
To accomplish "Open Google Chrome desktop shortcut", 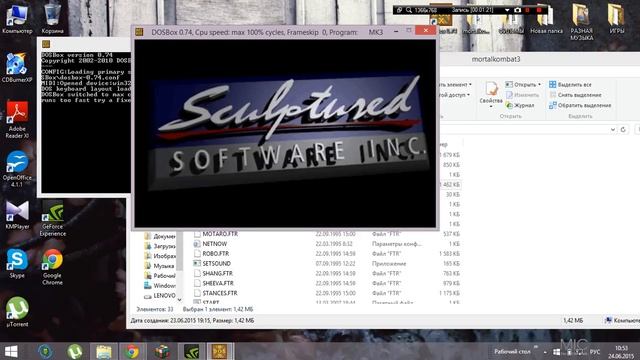I will (53, 267).
